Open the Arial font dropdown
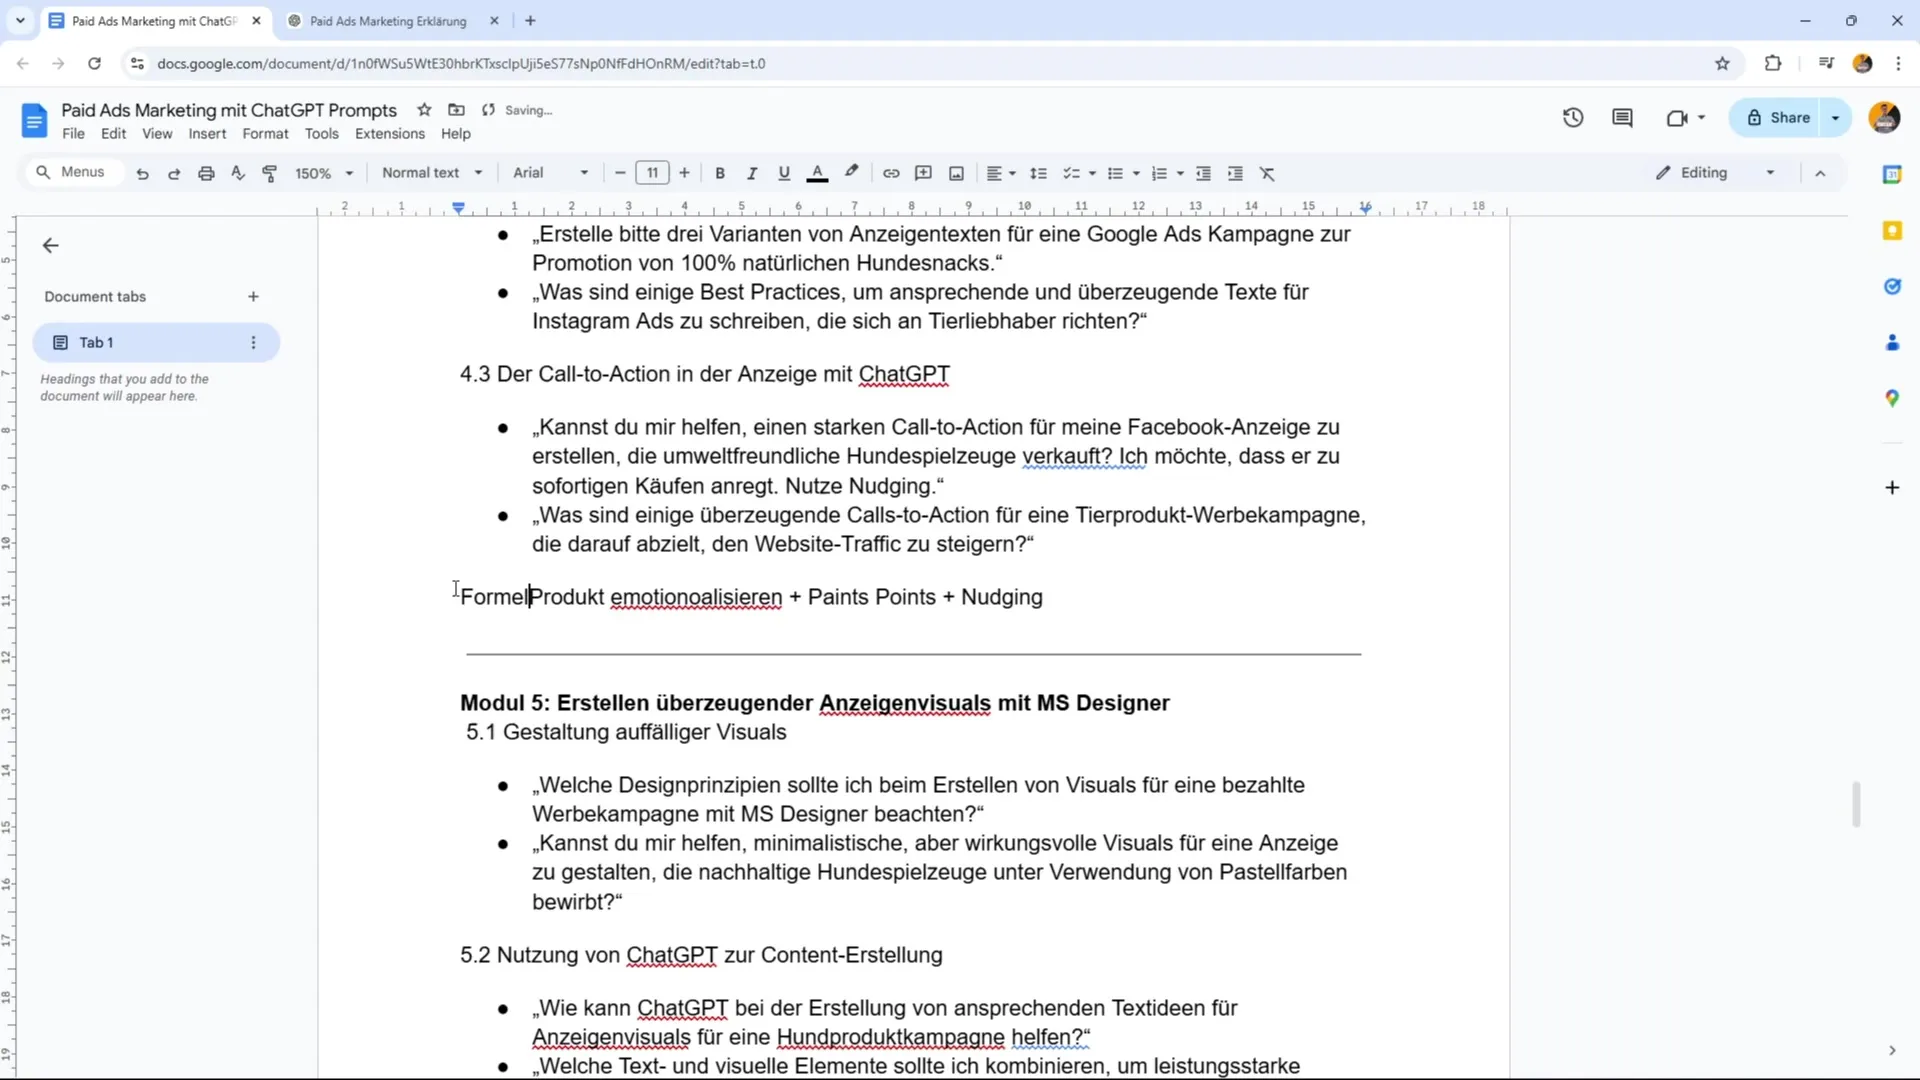 [x=550, y=173]
